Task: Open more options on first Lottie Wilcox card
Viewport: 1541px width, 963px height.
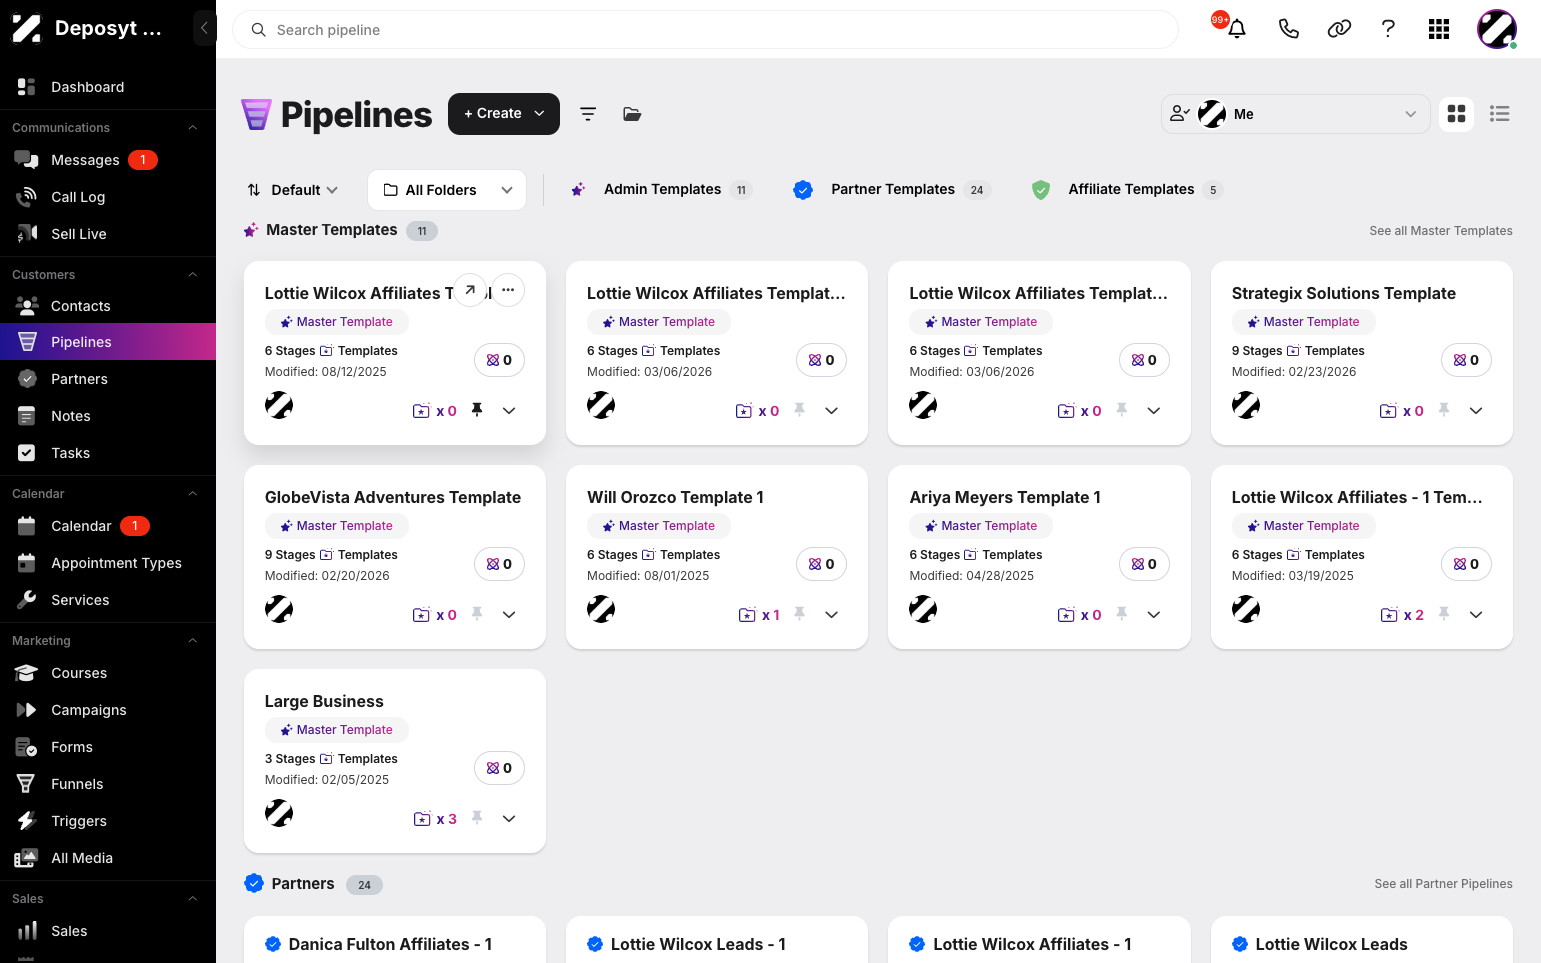Action: pyautogui.click(x=508, y=290)
